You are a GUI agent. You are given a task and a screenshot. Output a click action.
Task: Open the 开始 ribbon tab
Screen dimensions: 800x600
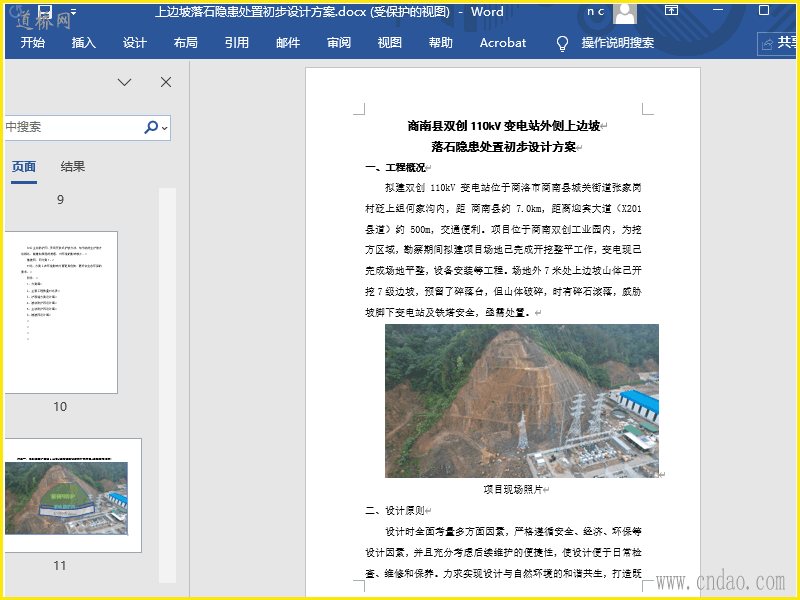pyautogui.click(x=33, y=43)
